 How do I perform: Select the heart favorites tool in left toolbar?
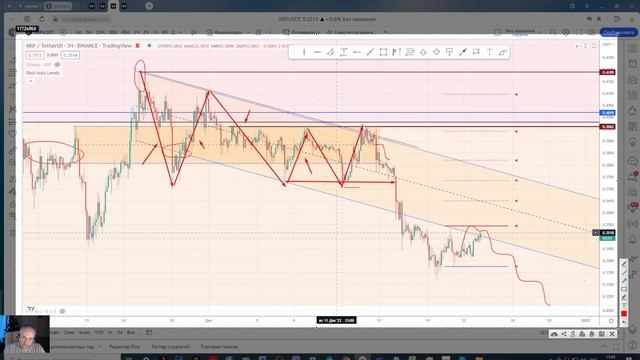click(12, 133)
